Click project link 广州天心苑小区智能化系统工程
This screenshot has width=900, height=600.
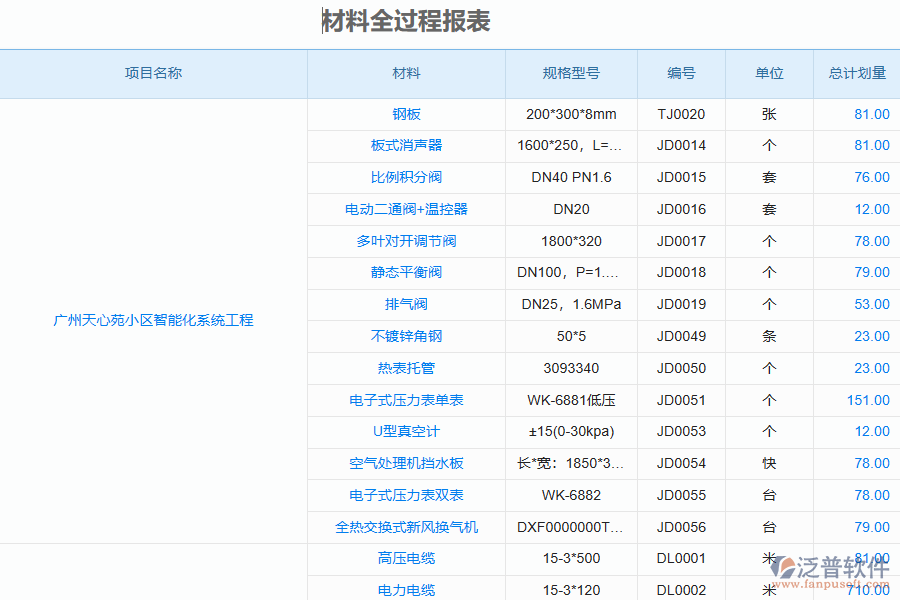(x=153, y=320)
